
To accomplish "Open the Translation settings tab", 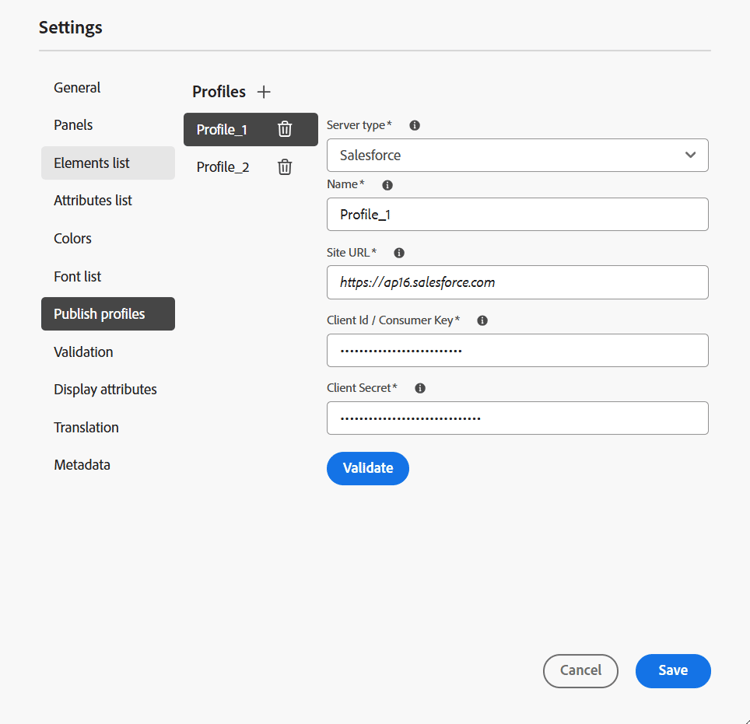I will 86,427.
